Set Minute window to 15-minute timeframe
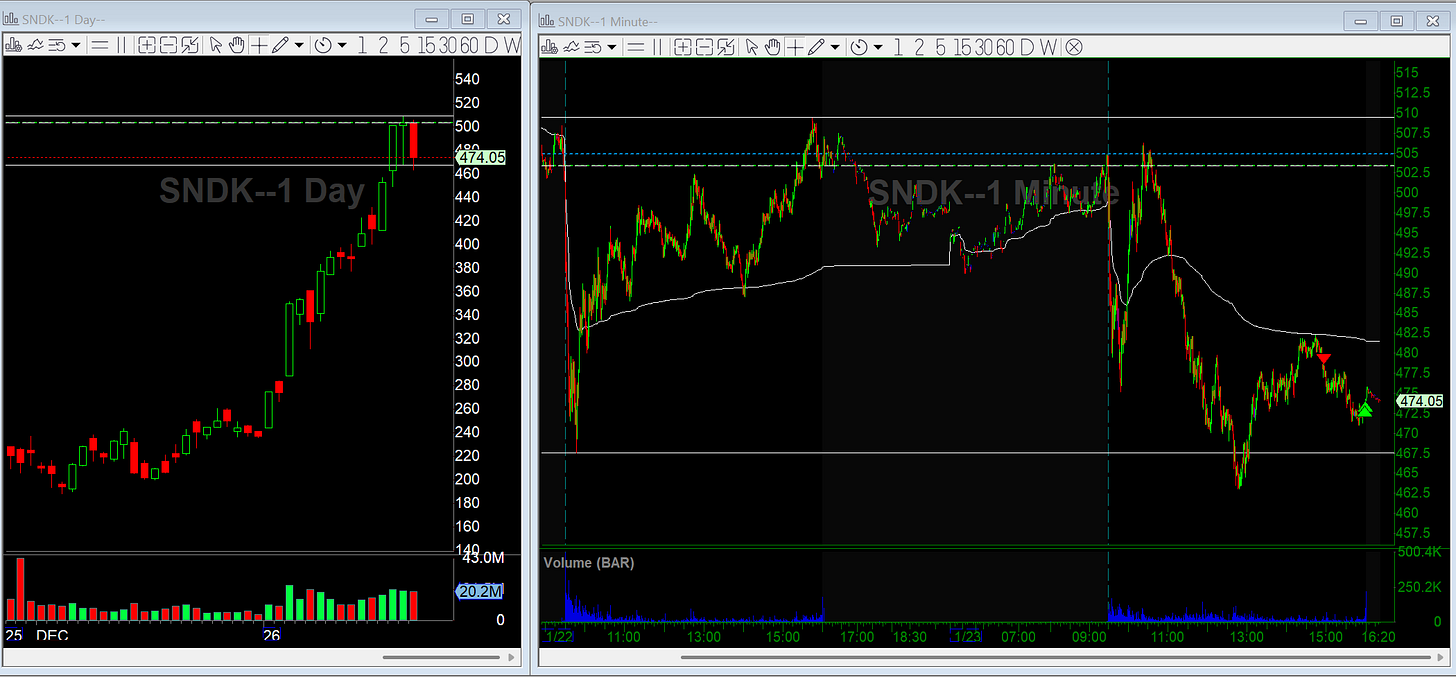 962,45
